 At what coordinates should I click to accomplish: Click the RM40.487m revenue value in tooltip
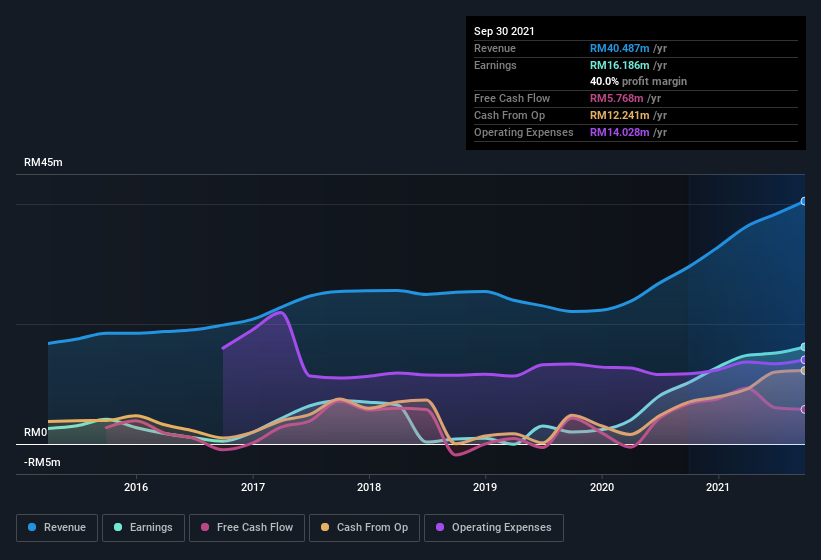(619, 48)
